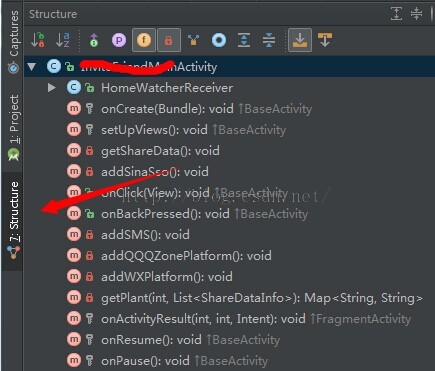Click the expand-all icon in Structure header
The width and height of the screenshot is (435, 371).
point(396,14)
